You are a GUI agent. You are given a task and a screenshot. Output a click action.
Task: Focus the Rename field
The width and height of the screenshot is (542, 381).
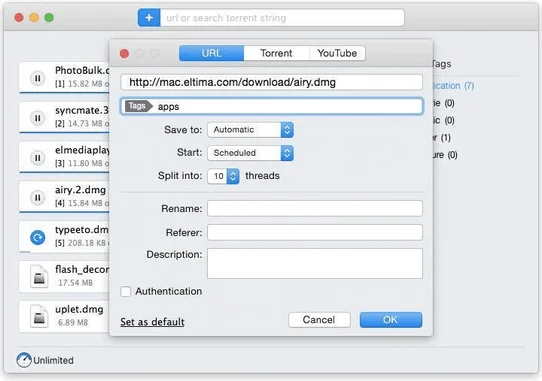(315, 208)
